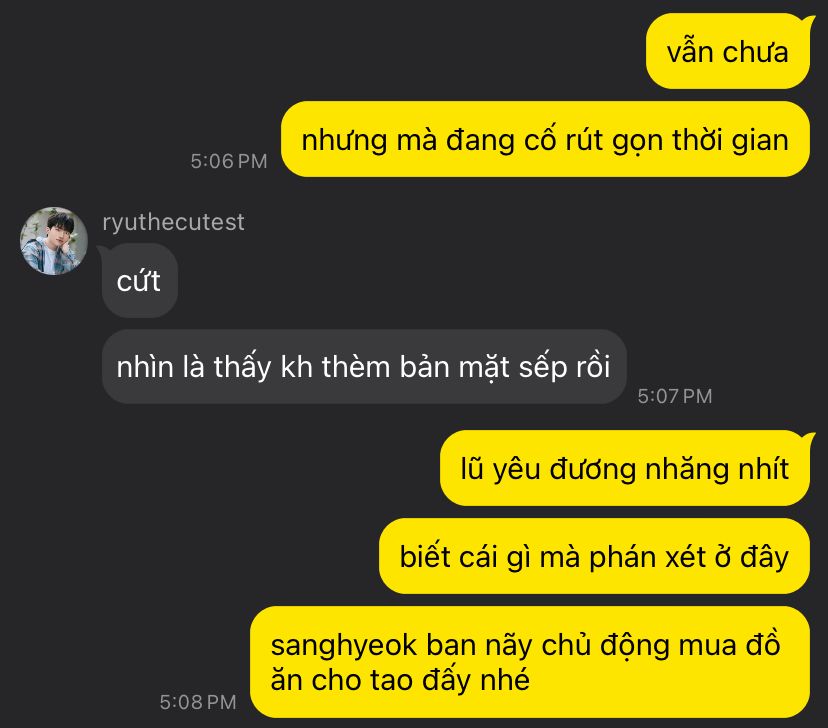
Task: Tap message "nhưng mà đang cố rút gọn thời gian"
Action: click(x=545, y=139)
